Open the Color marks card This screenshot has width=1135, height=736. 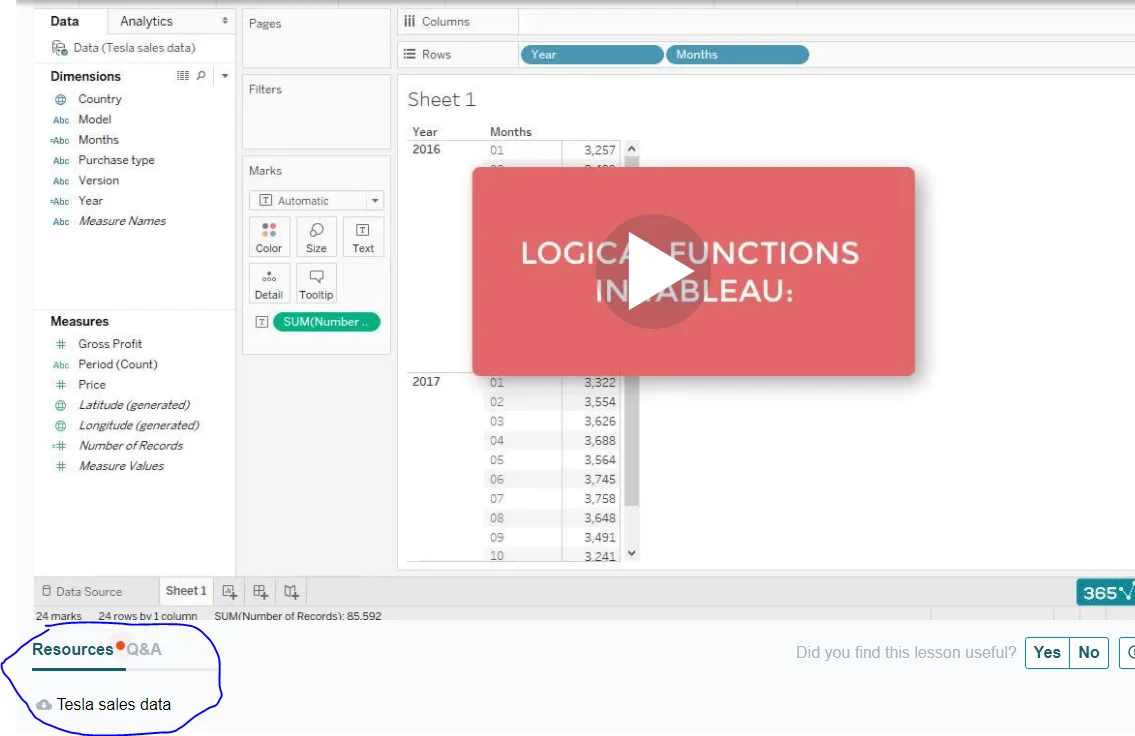[269, 237]
